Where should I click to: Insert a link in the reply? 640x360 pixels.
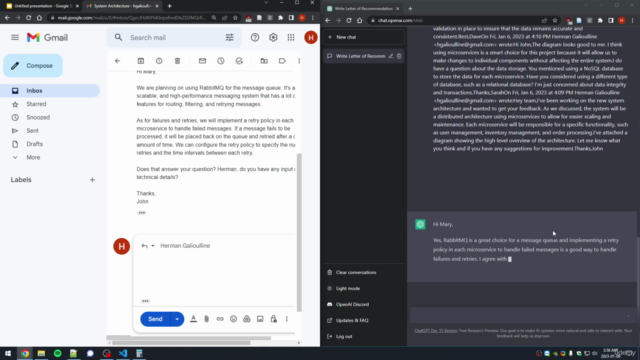pos(220,319)
